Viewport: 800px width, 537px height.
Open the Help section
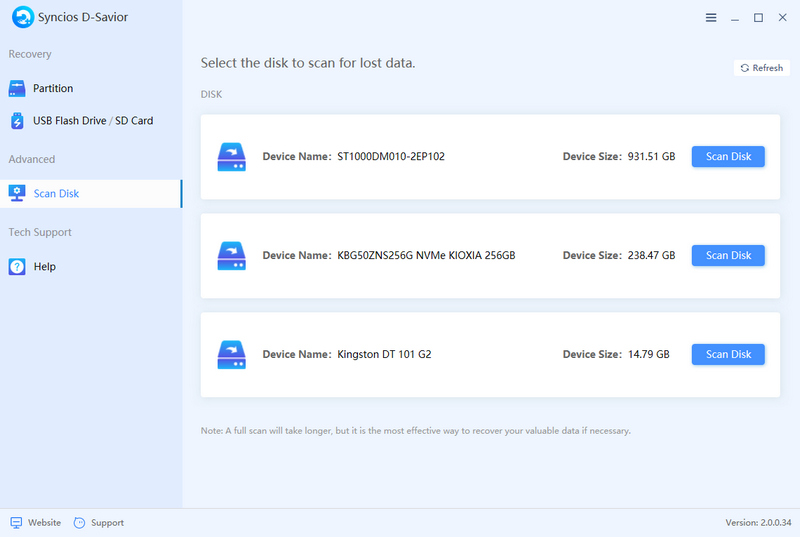click(44, 267)
